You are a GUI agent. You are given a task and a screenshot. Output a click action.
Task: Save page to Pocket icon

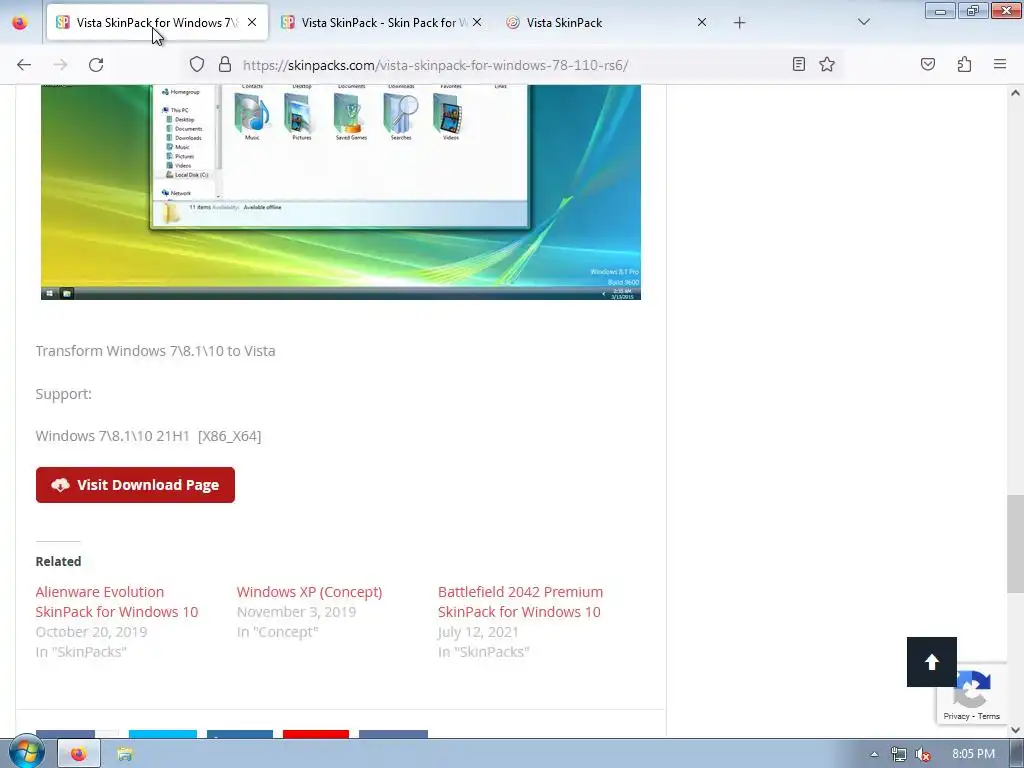click(927, 64)
